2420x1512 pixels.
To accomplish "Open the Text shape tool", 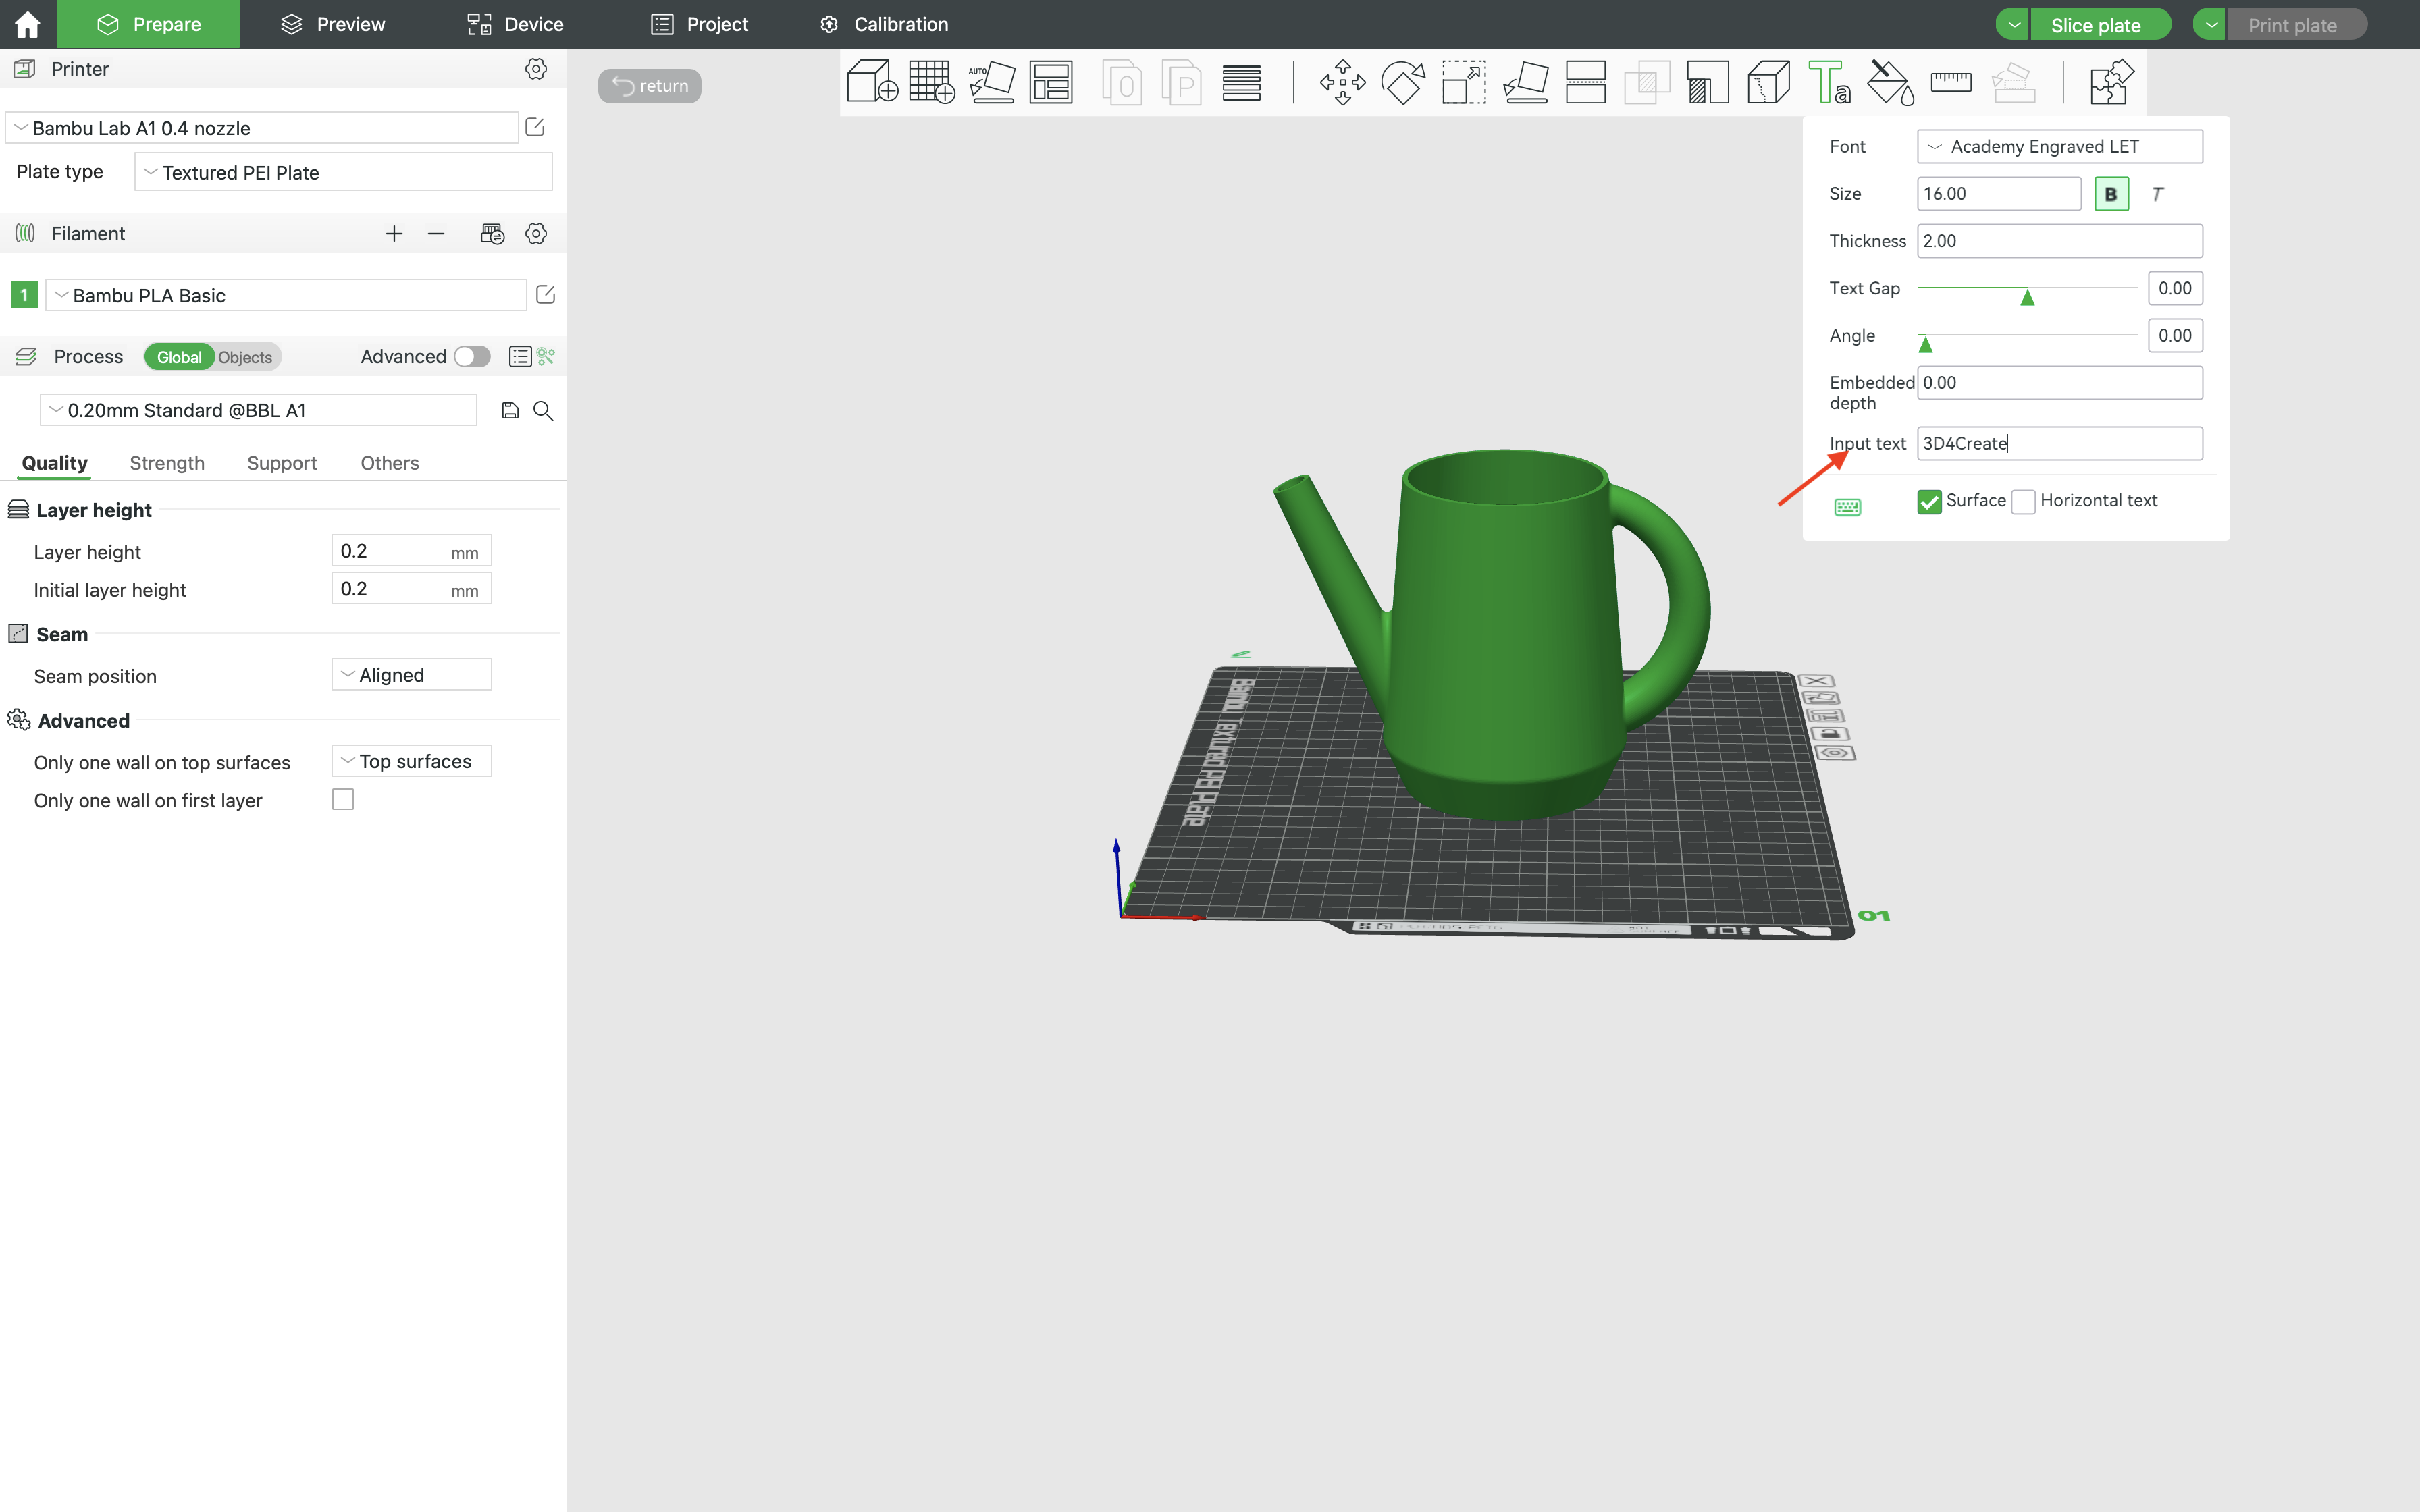I will pos(1829,82).
